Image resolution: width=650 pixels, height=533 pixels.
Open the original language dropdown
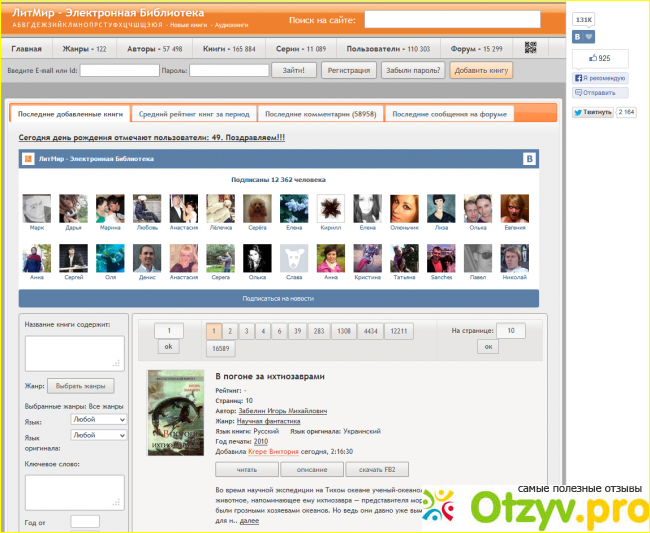pos(100,435)
